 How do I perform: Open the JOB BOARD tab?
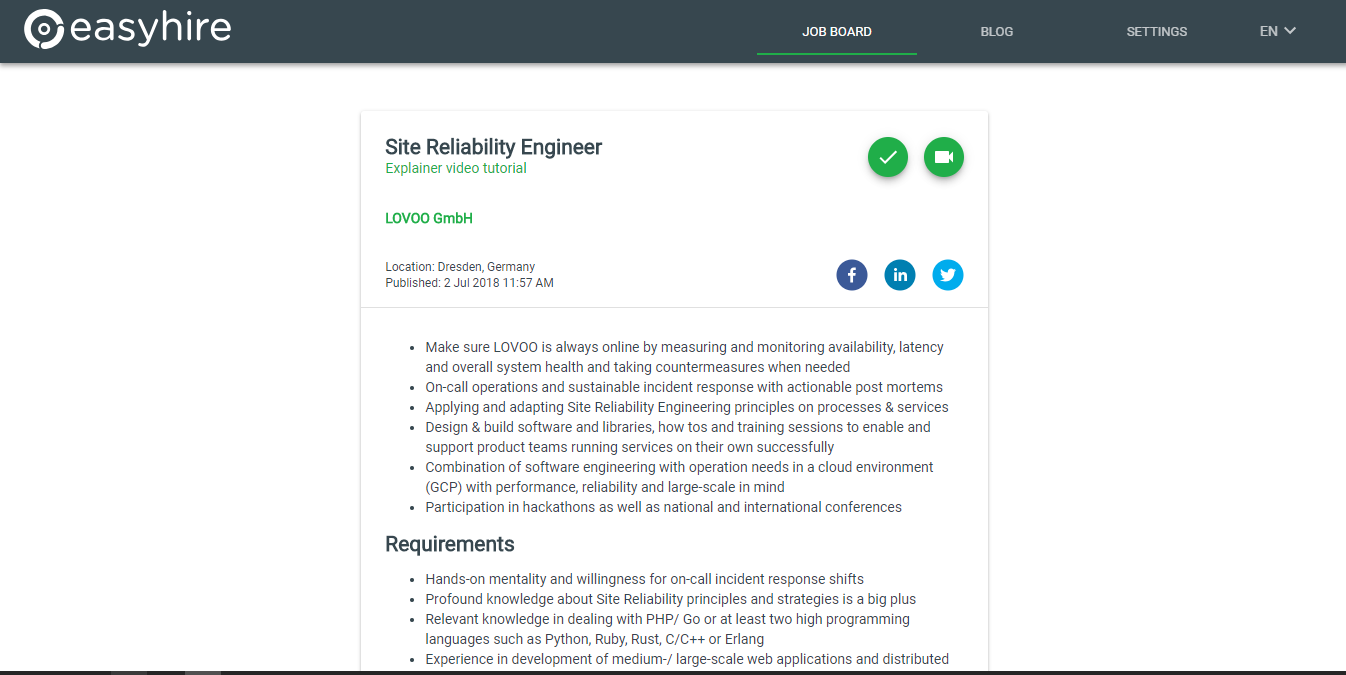coord(837,32)
